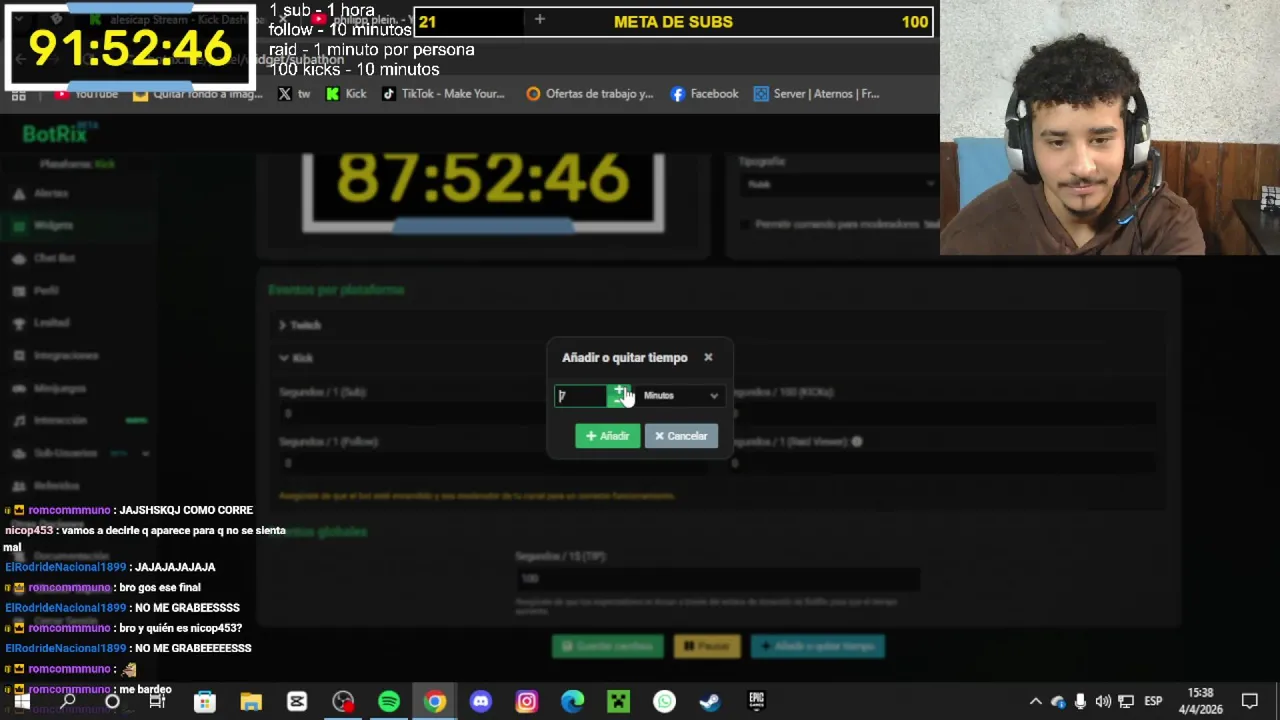Open the Minutos time unit dropdown
This screenshot has height=720, width=1280.
tap(680, 396)
